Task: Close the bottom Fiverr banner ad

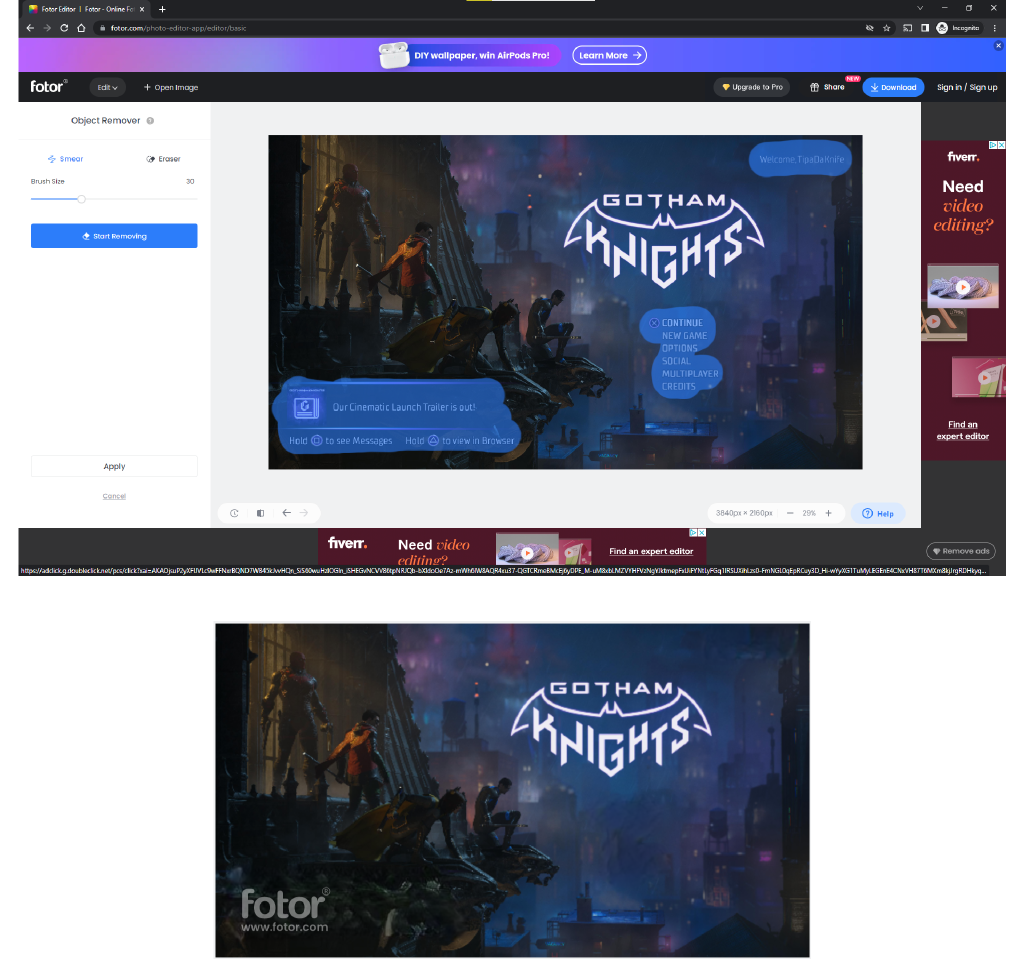Action: [x=702, y=532]
